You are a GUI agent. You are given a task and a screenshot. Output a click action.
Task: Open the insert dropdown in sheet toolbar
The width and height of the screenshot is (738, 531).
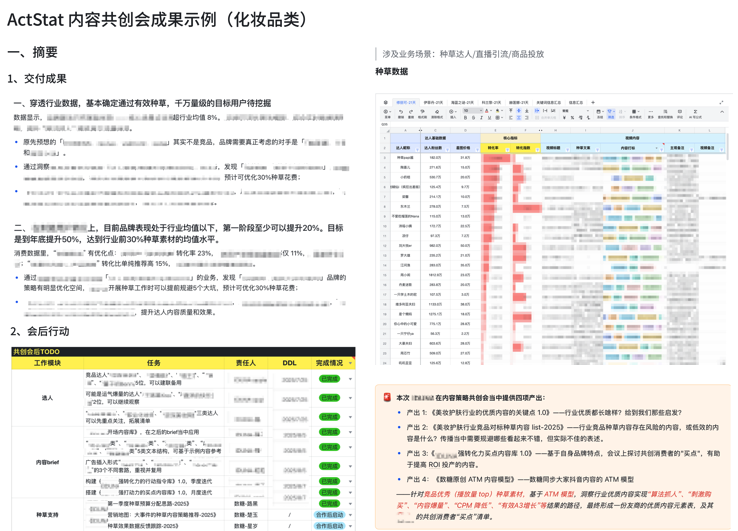pos(453,113)
